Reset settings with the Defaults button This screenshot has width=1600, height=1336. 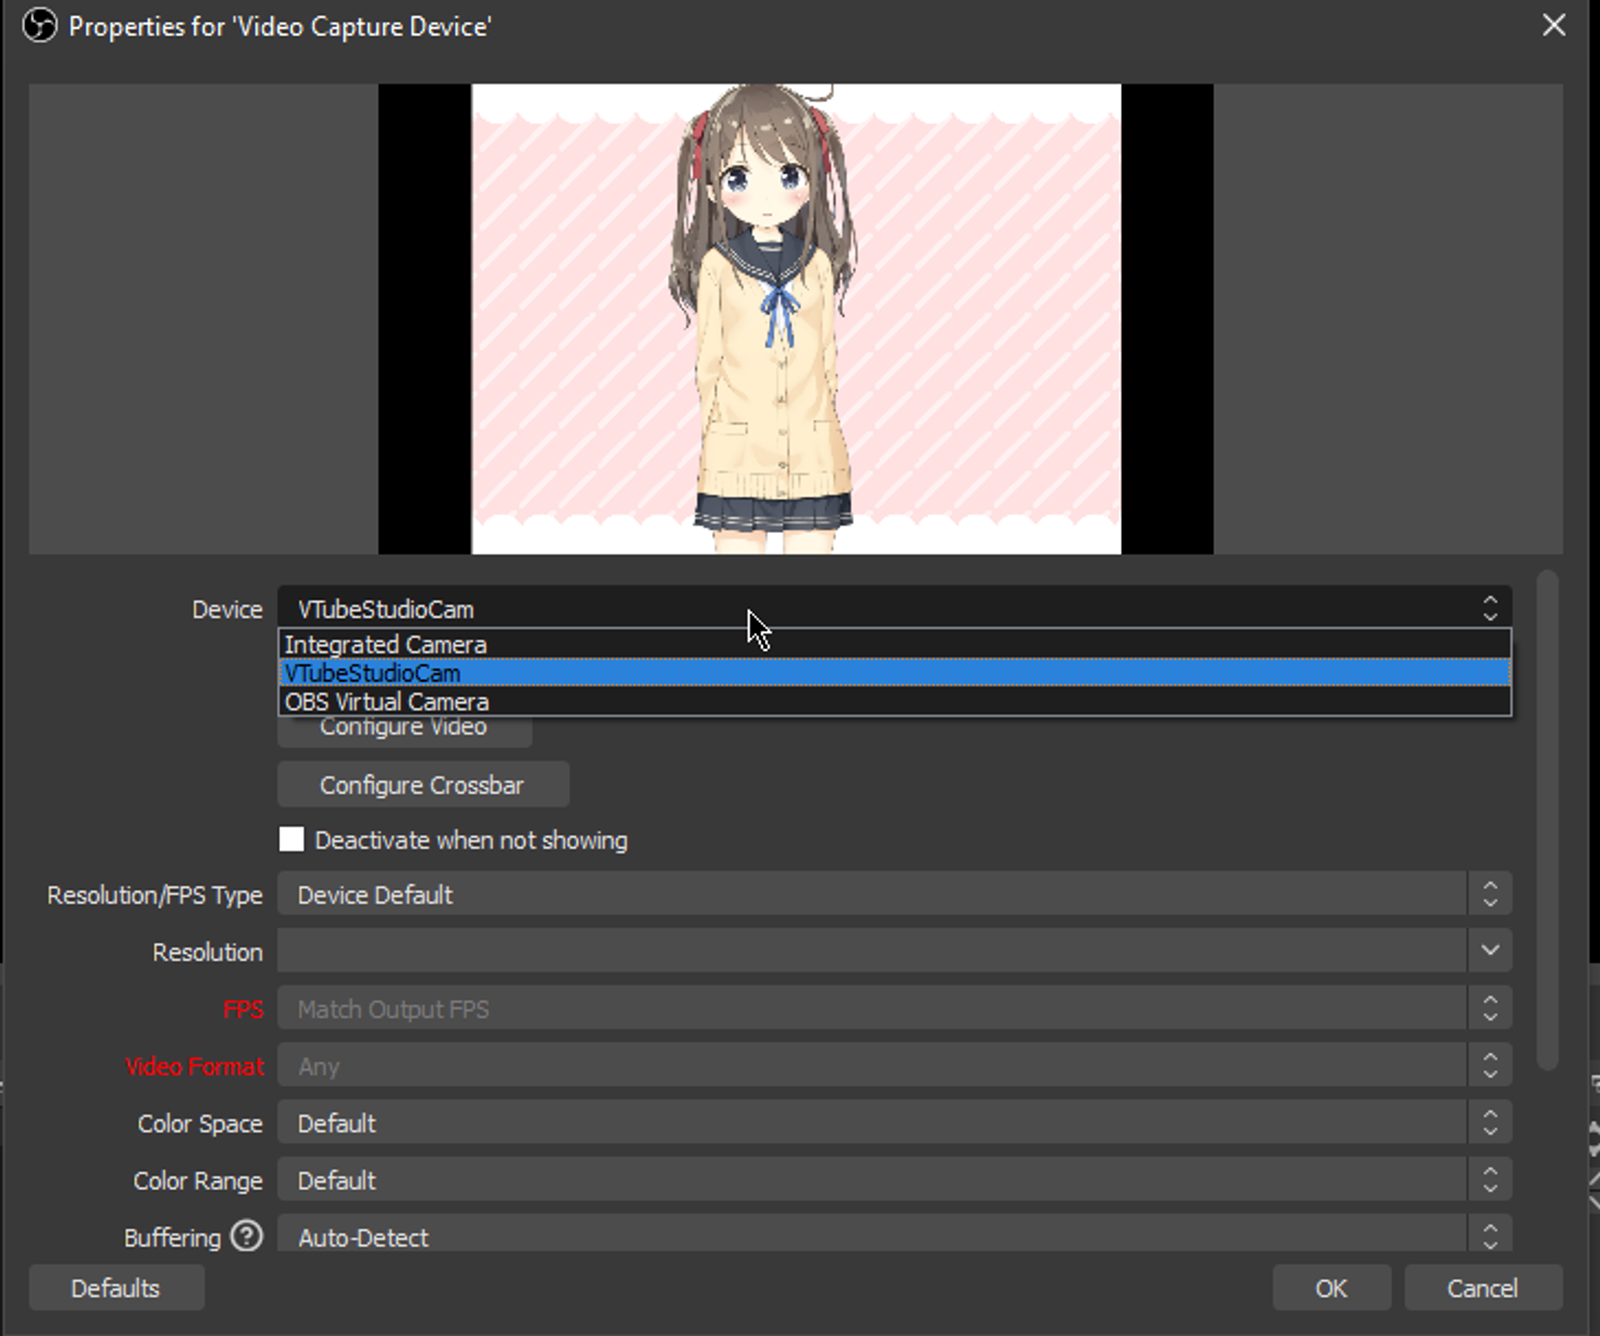coord(116,1288)
